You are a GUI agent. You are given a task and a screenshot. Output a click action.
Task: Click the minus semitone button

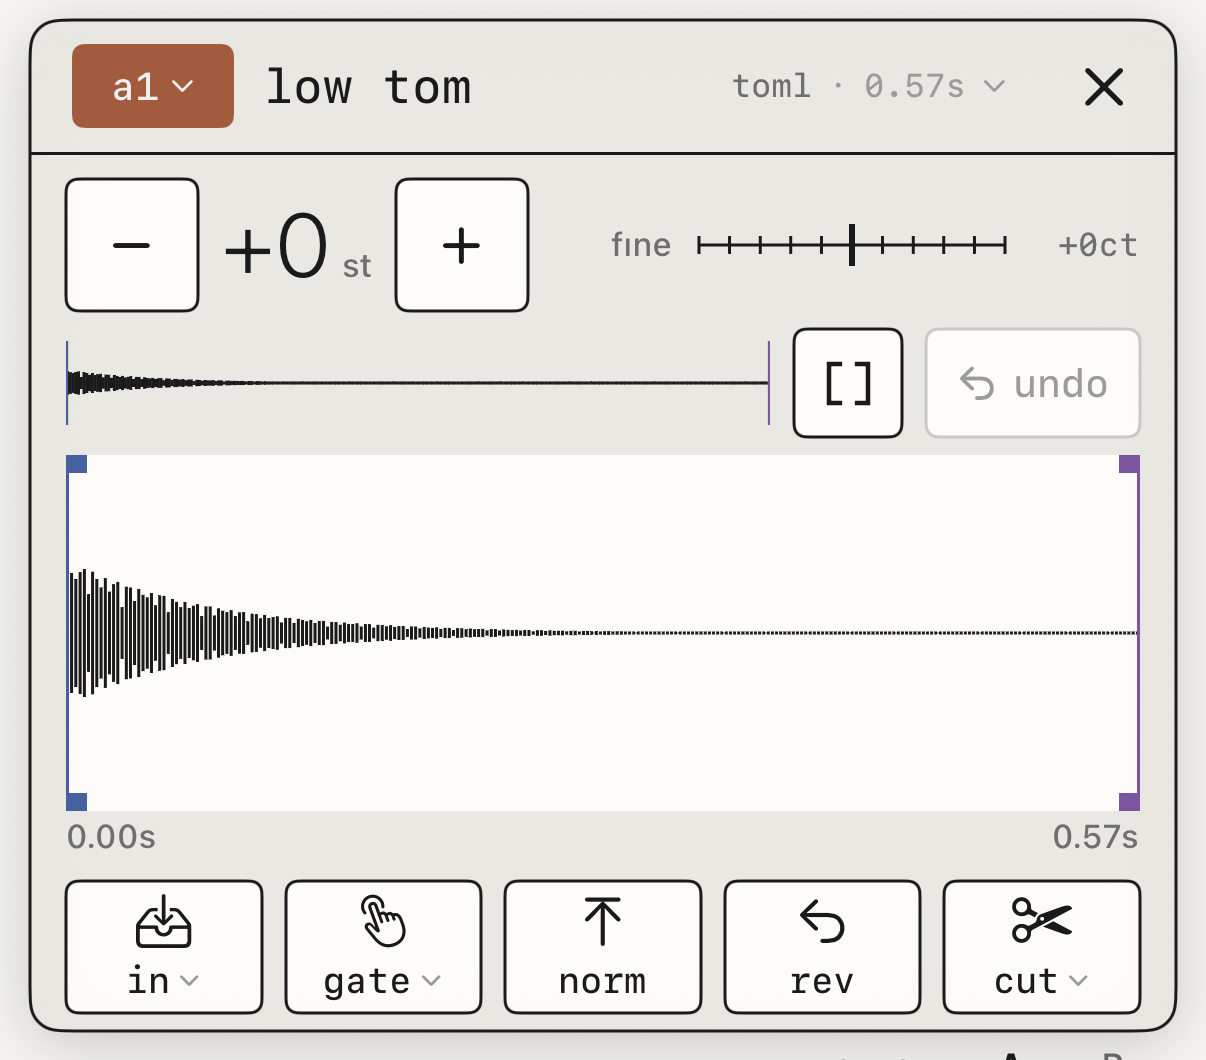point(132,245)
